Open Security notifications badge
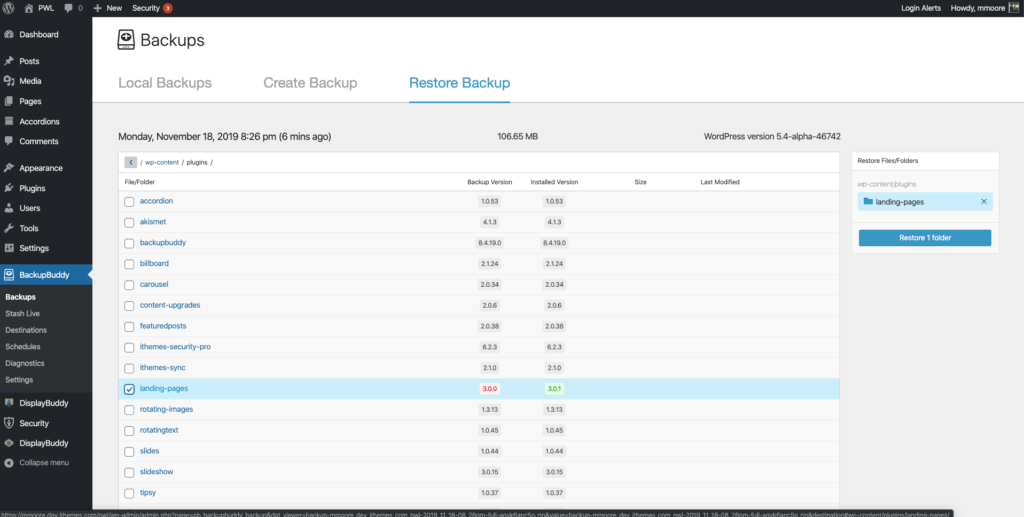This screenshot has width=1024, height=517. 168,8
